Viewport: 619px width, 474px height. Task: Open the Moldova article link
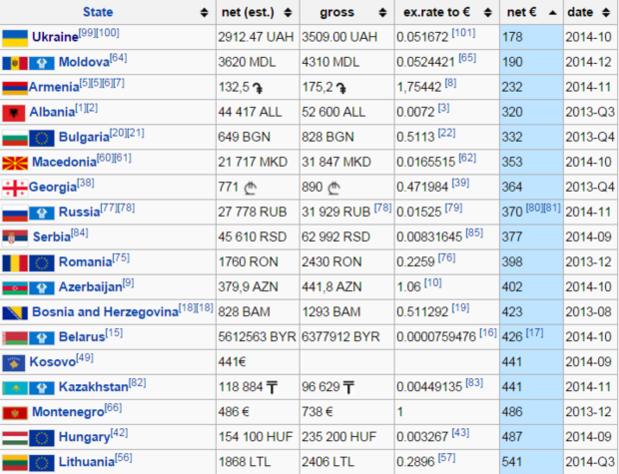(x=84, y=62)
